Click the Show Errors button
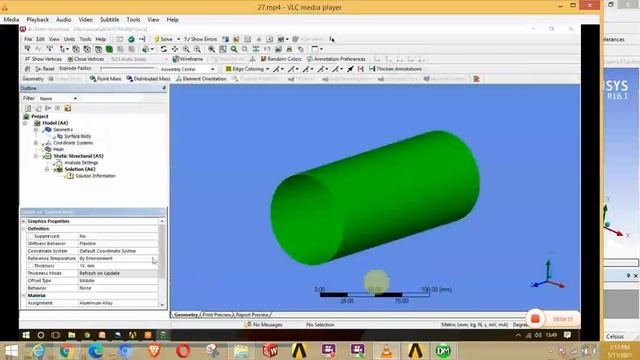 [x=200, y=39]
